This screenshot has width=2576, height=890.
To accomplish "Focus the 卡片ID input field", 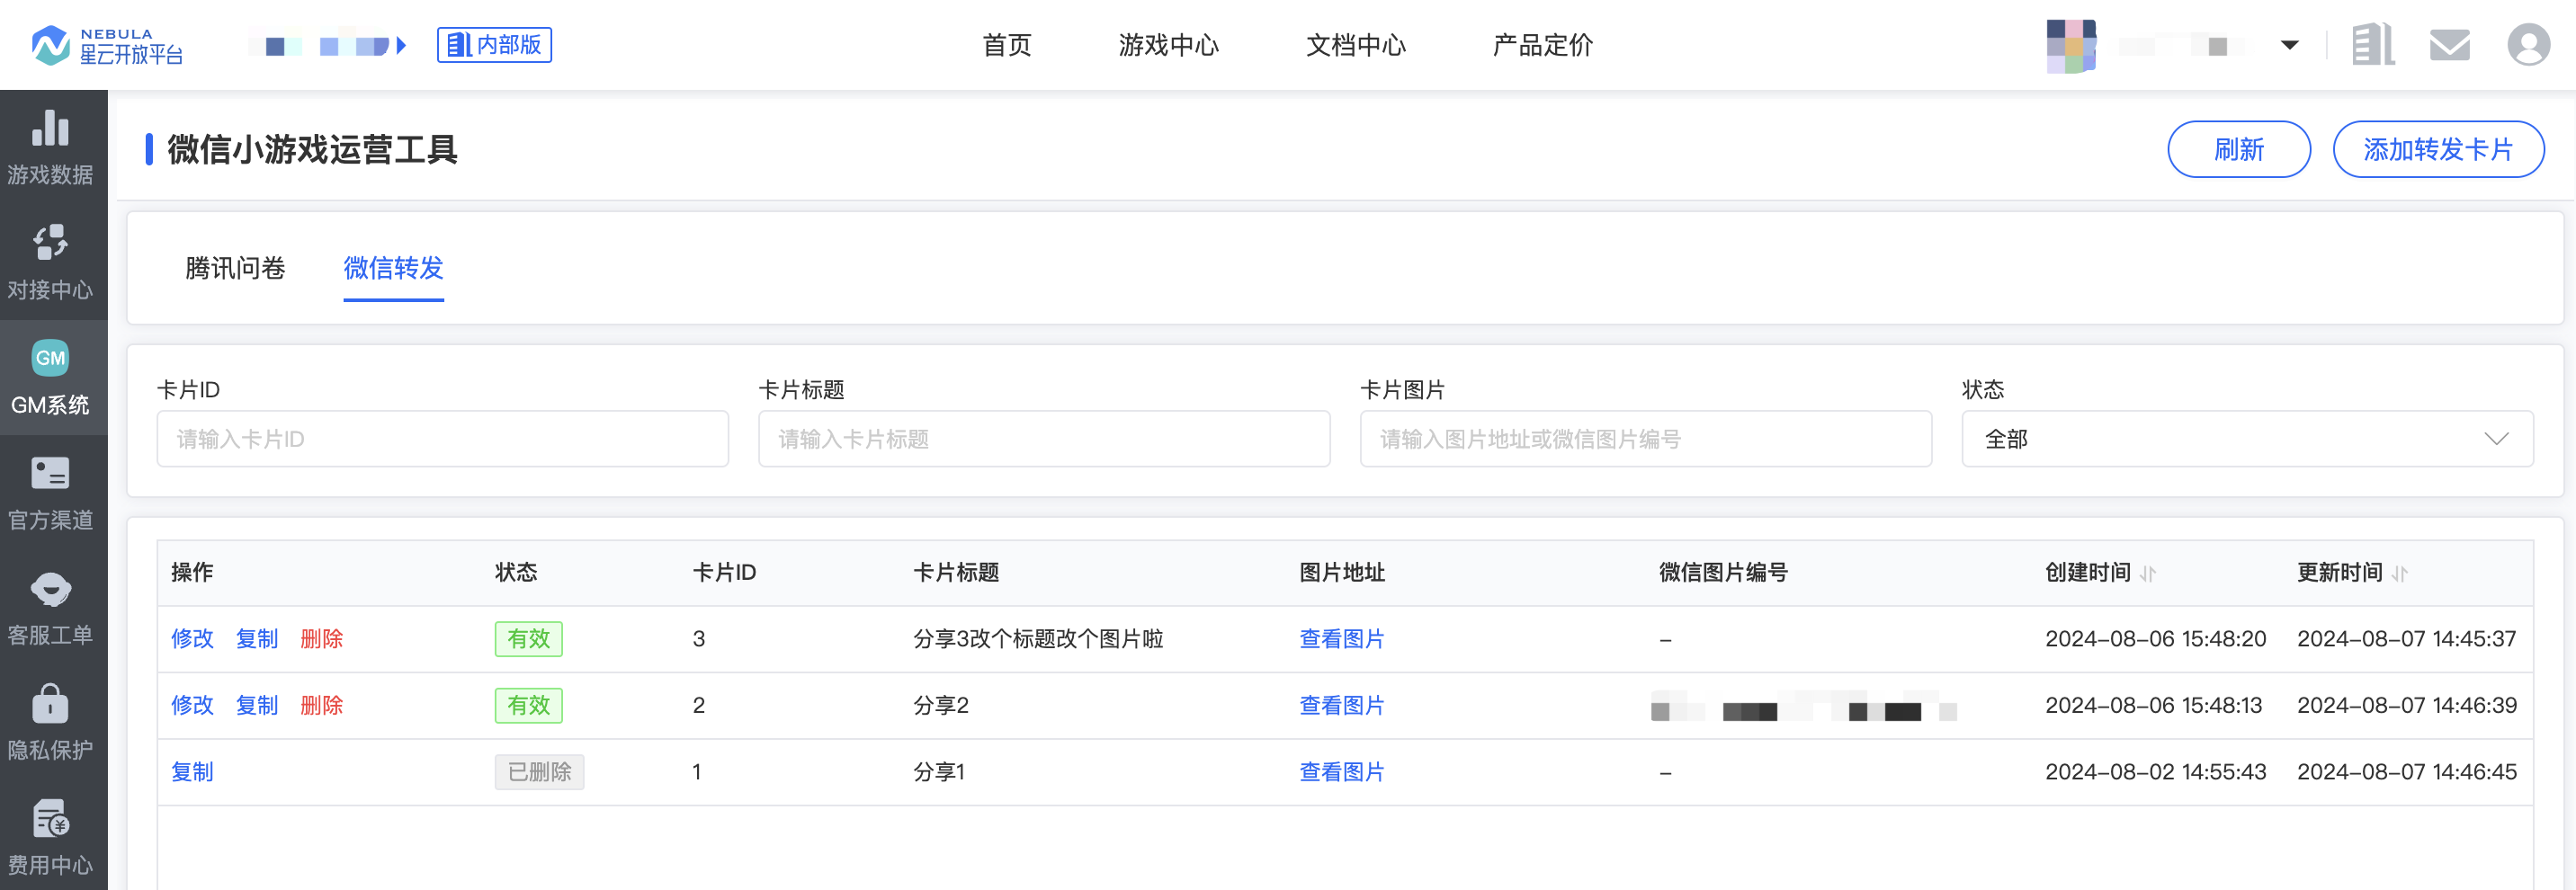I will pyautogui.click(x=442, y=439).
